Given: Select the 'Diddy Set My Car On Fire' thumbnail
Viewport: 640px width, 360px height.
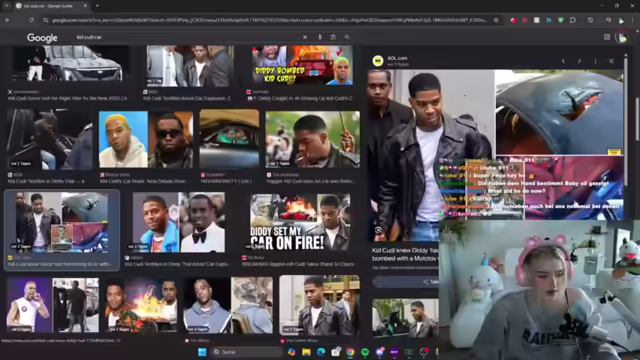Looking at the screenshot, I should click(x=300, y=222).
